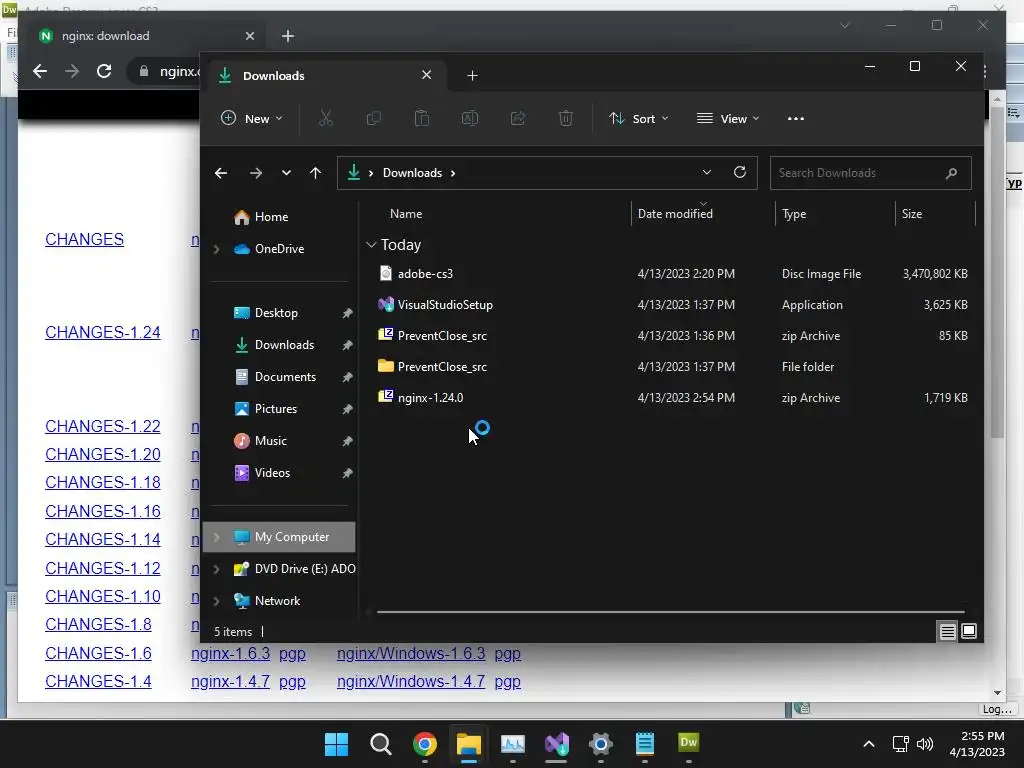Open the CHANGES-1.10 link
The width and height of the screenshot is (1024, 768).
103,596
